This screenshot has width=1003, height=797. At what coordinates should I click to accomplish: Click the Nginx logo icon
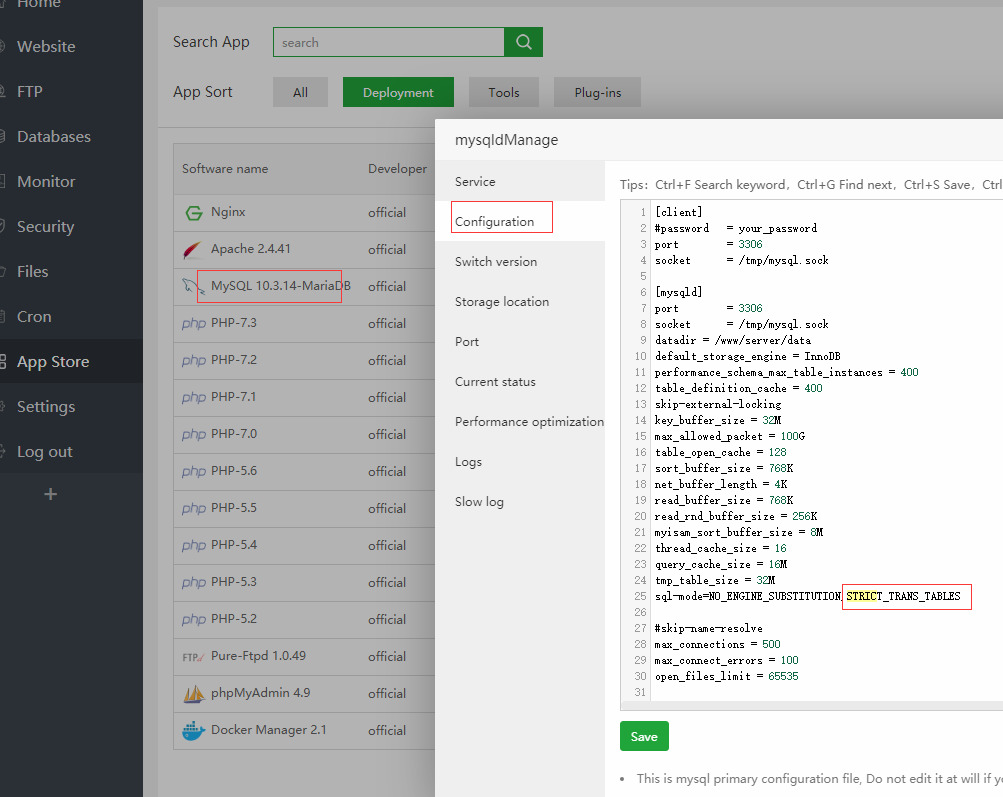click(193, 213)
